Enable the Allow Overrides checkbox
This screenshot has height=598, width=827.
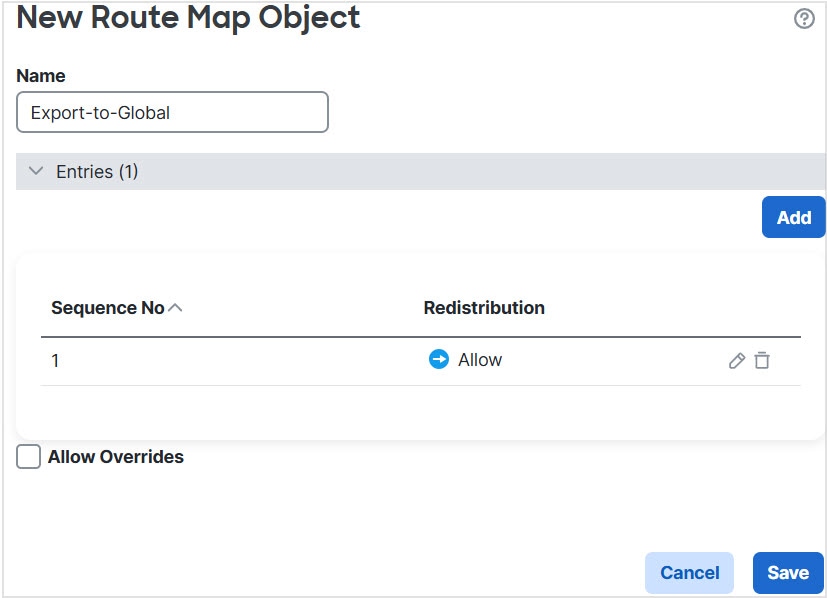click(29, 457)
